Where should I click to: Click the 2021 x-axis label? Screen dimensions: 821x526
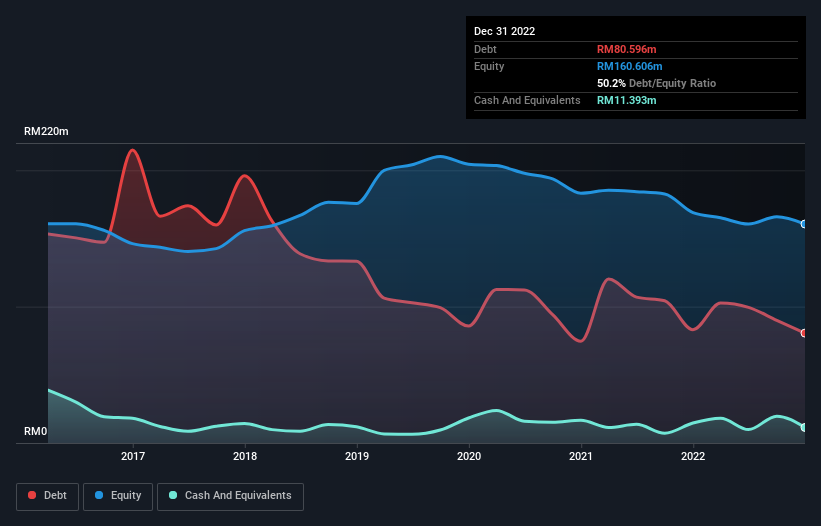tap(581, 456)
